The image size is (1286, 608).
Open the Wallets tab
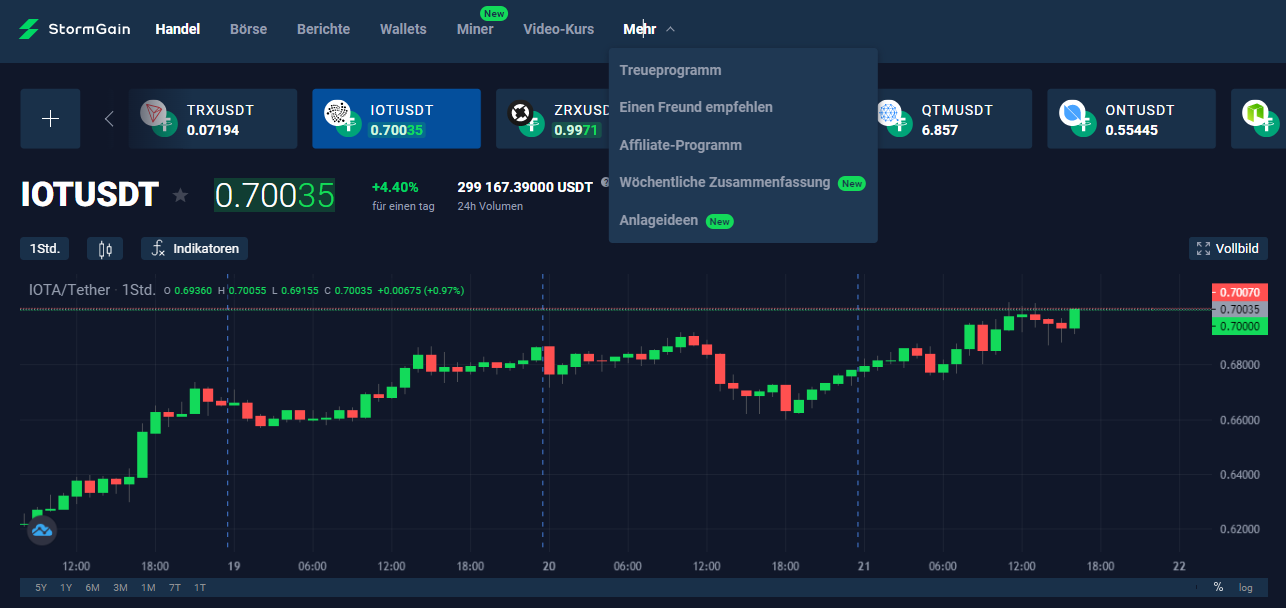coord(403,29)
